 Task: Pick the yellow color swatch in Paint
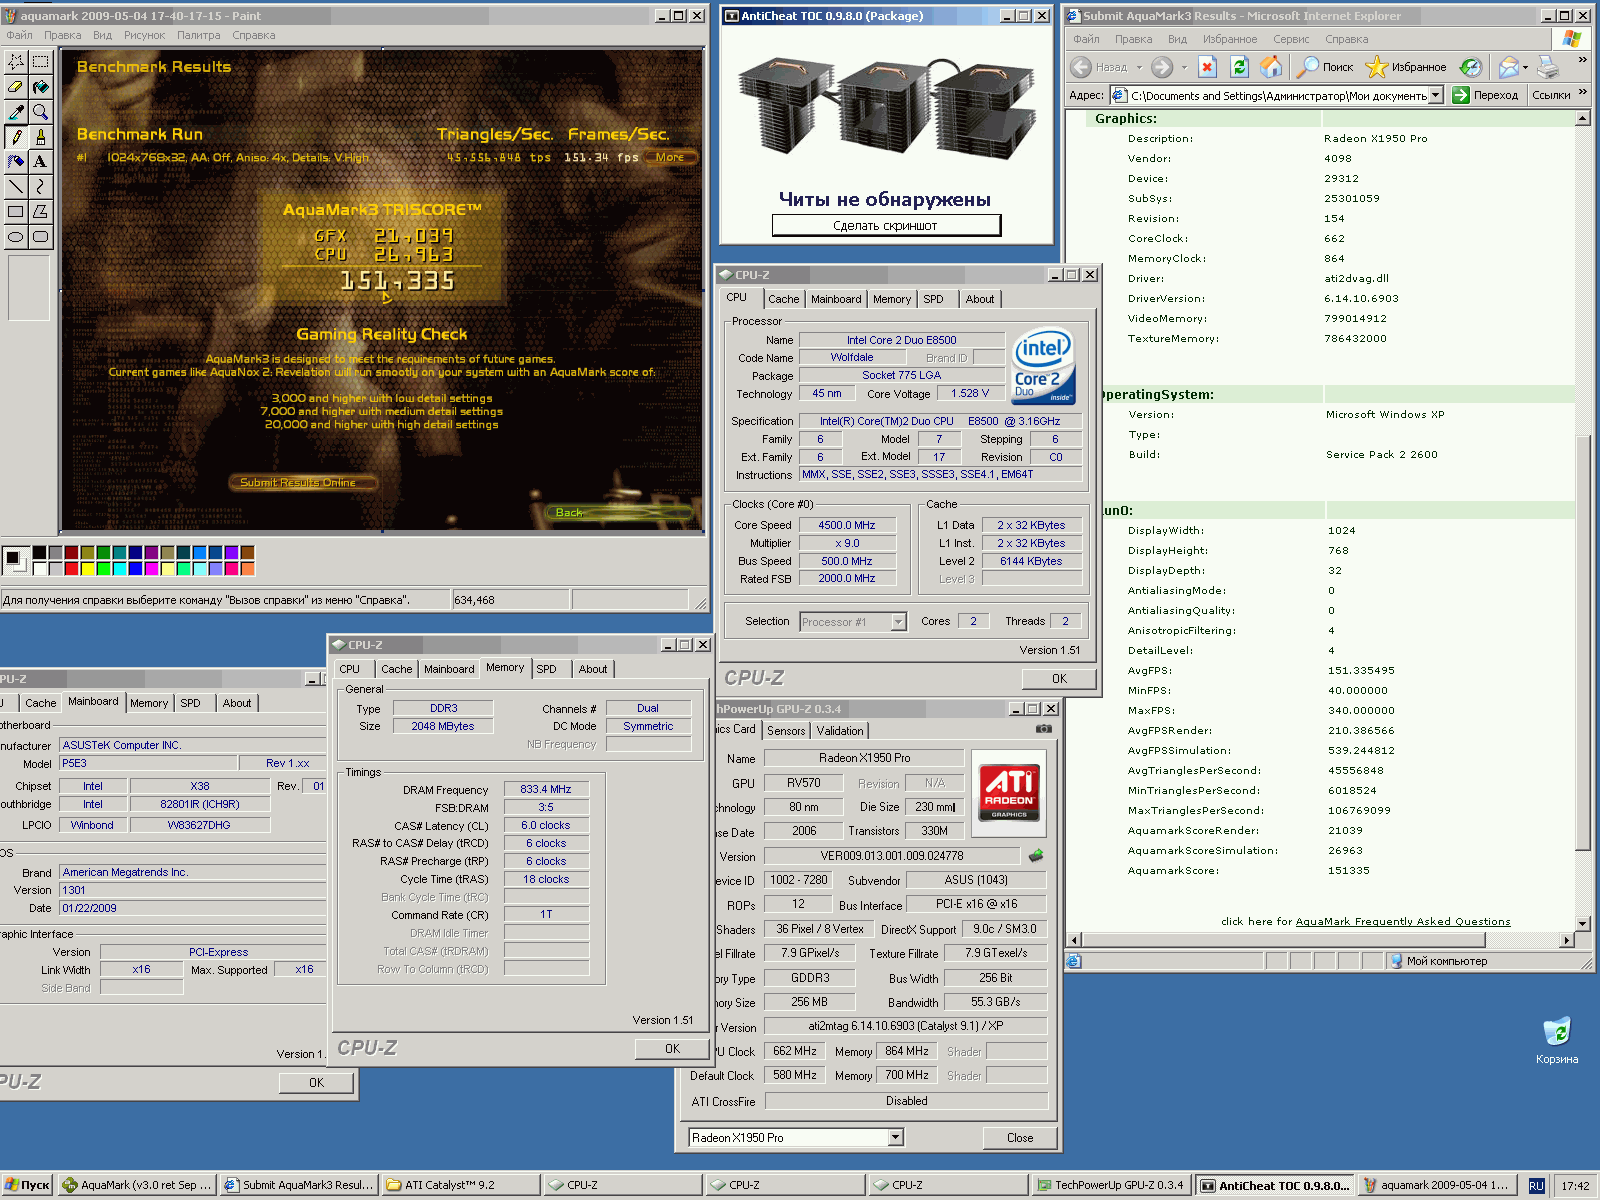point(88,569)
